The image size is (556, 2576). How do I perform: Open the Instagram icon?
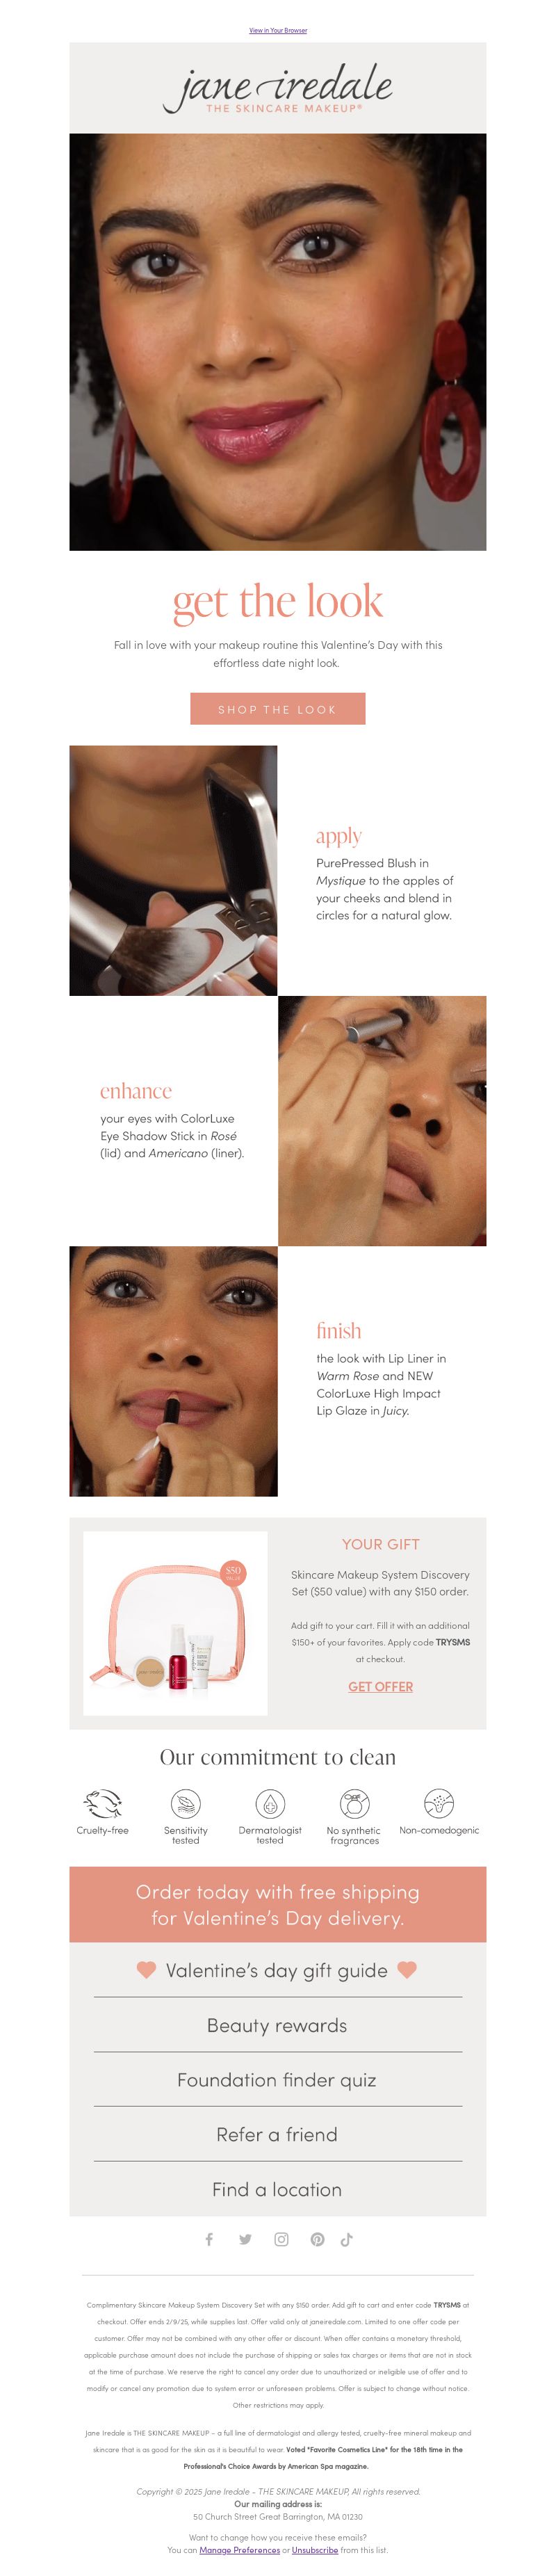(x=281, y=2239)
